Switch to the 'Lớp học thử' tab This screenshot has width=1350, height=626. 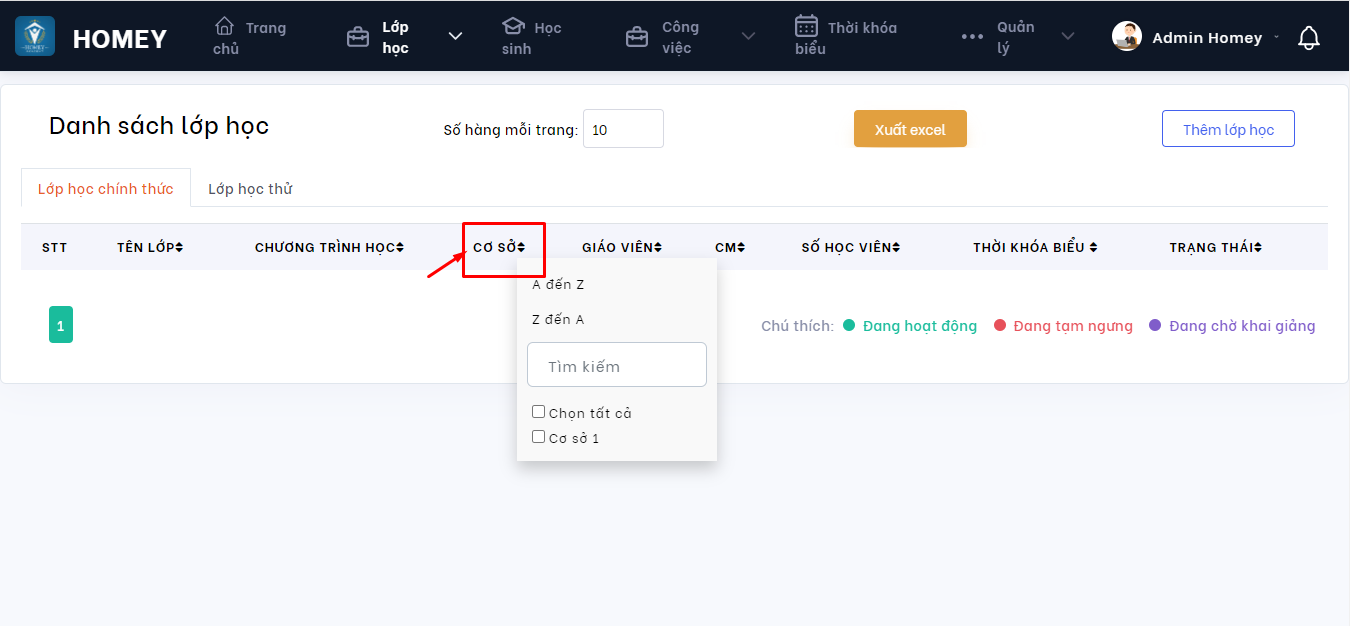(x=250, y=189)
